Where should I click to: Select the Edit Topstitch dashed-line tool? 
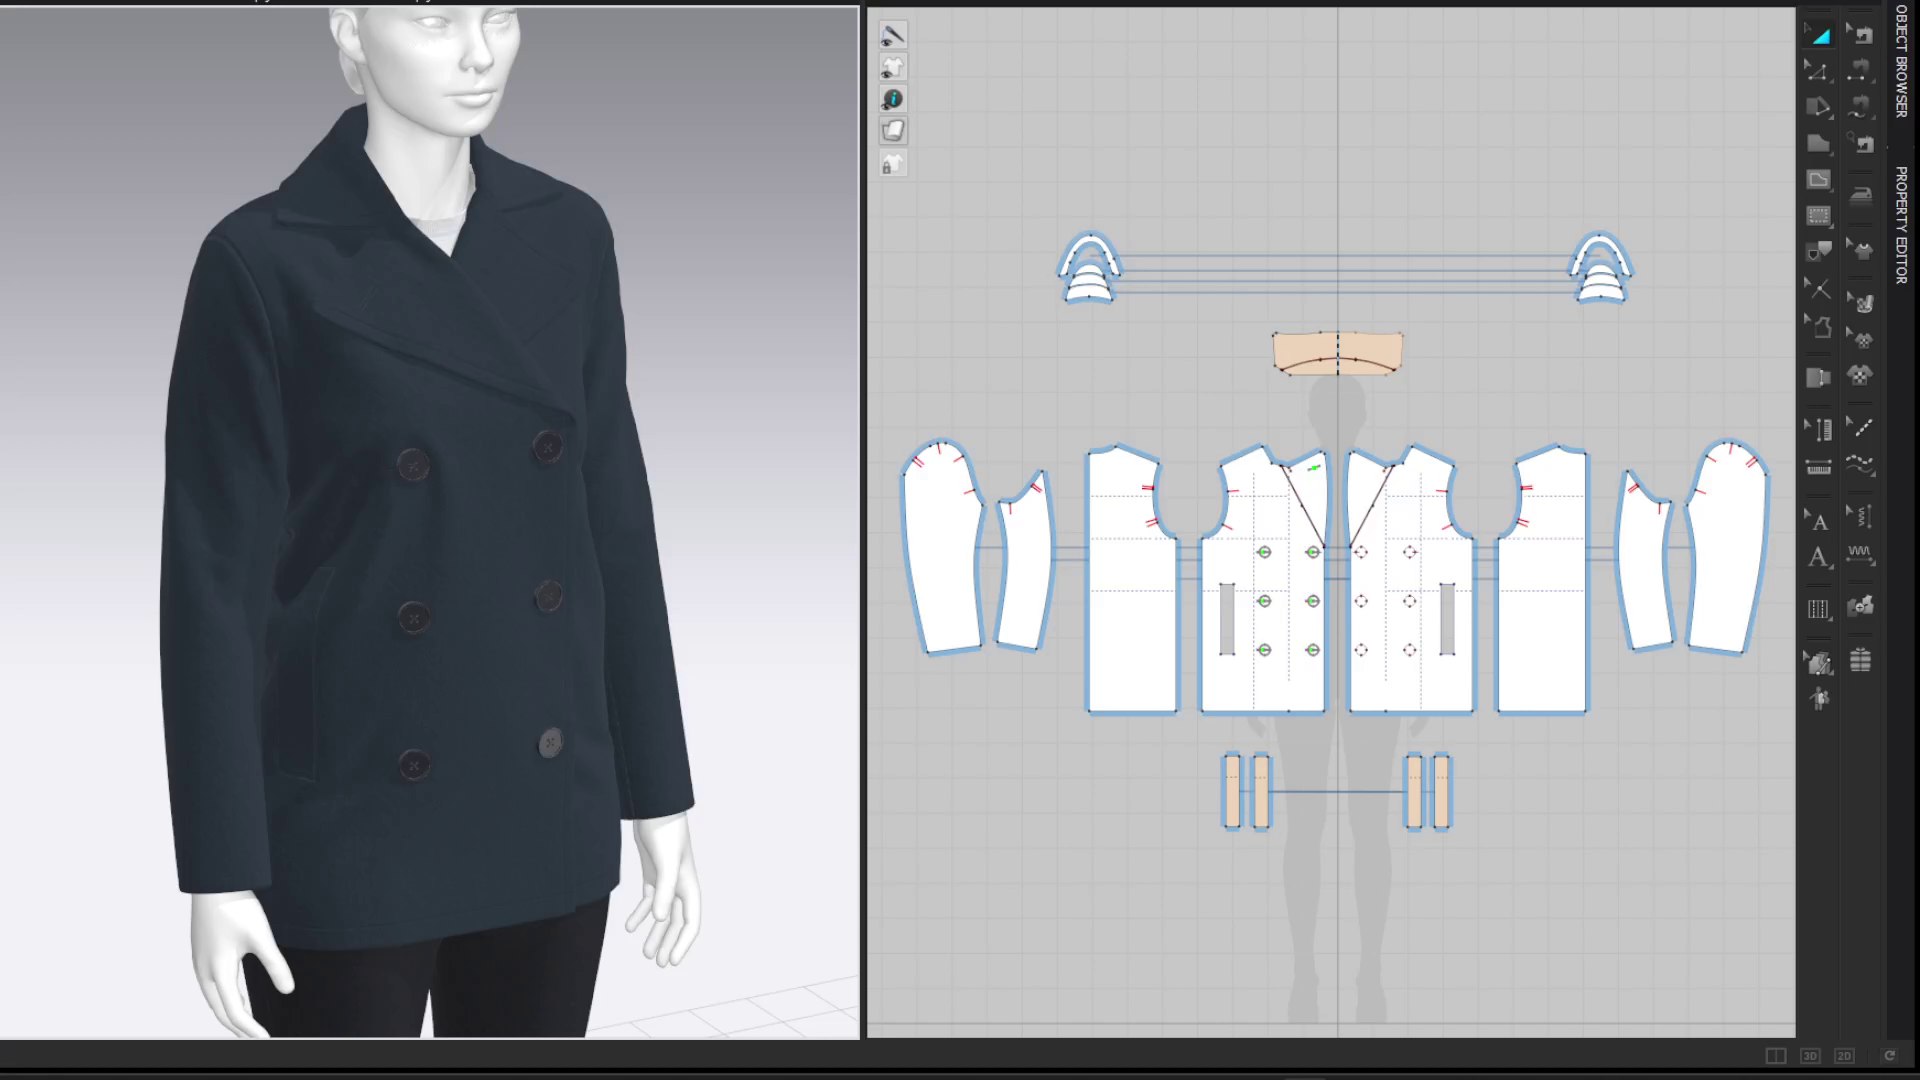point(1860,428)
